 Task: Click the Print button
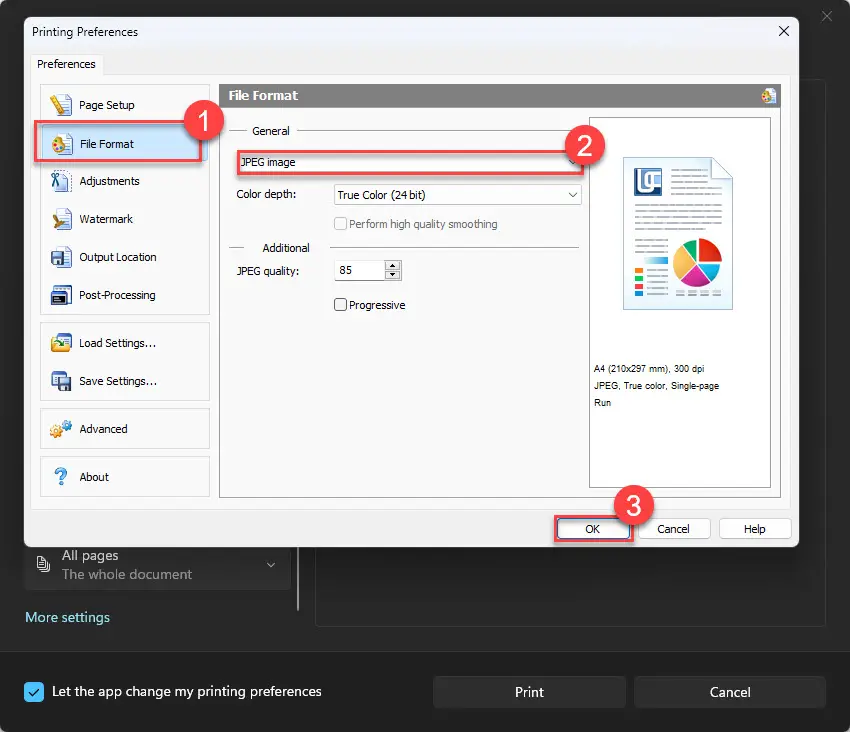pyautogui.click(x=529, y=692)
